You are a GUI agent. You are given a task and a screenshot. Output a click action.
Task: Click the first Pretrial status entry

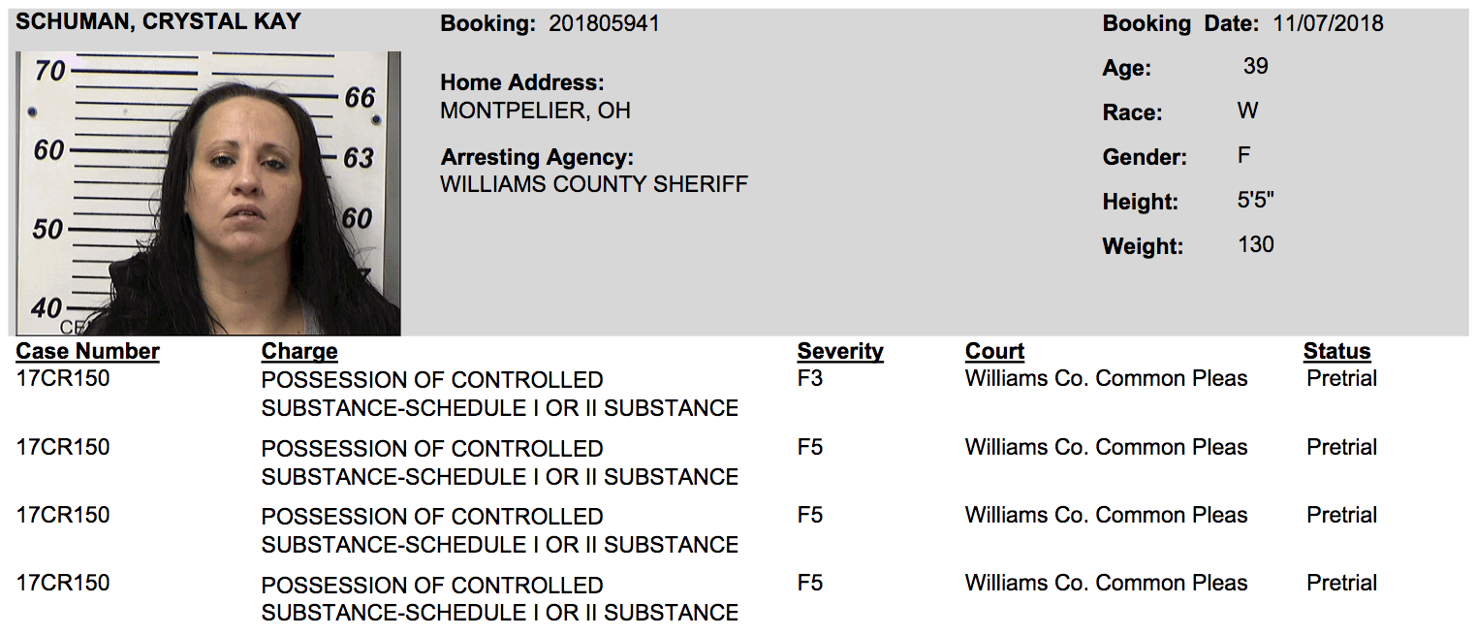coord(1342,379)
